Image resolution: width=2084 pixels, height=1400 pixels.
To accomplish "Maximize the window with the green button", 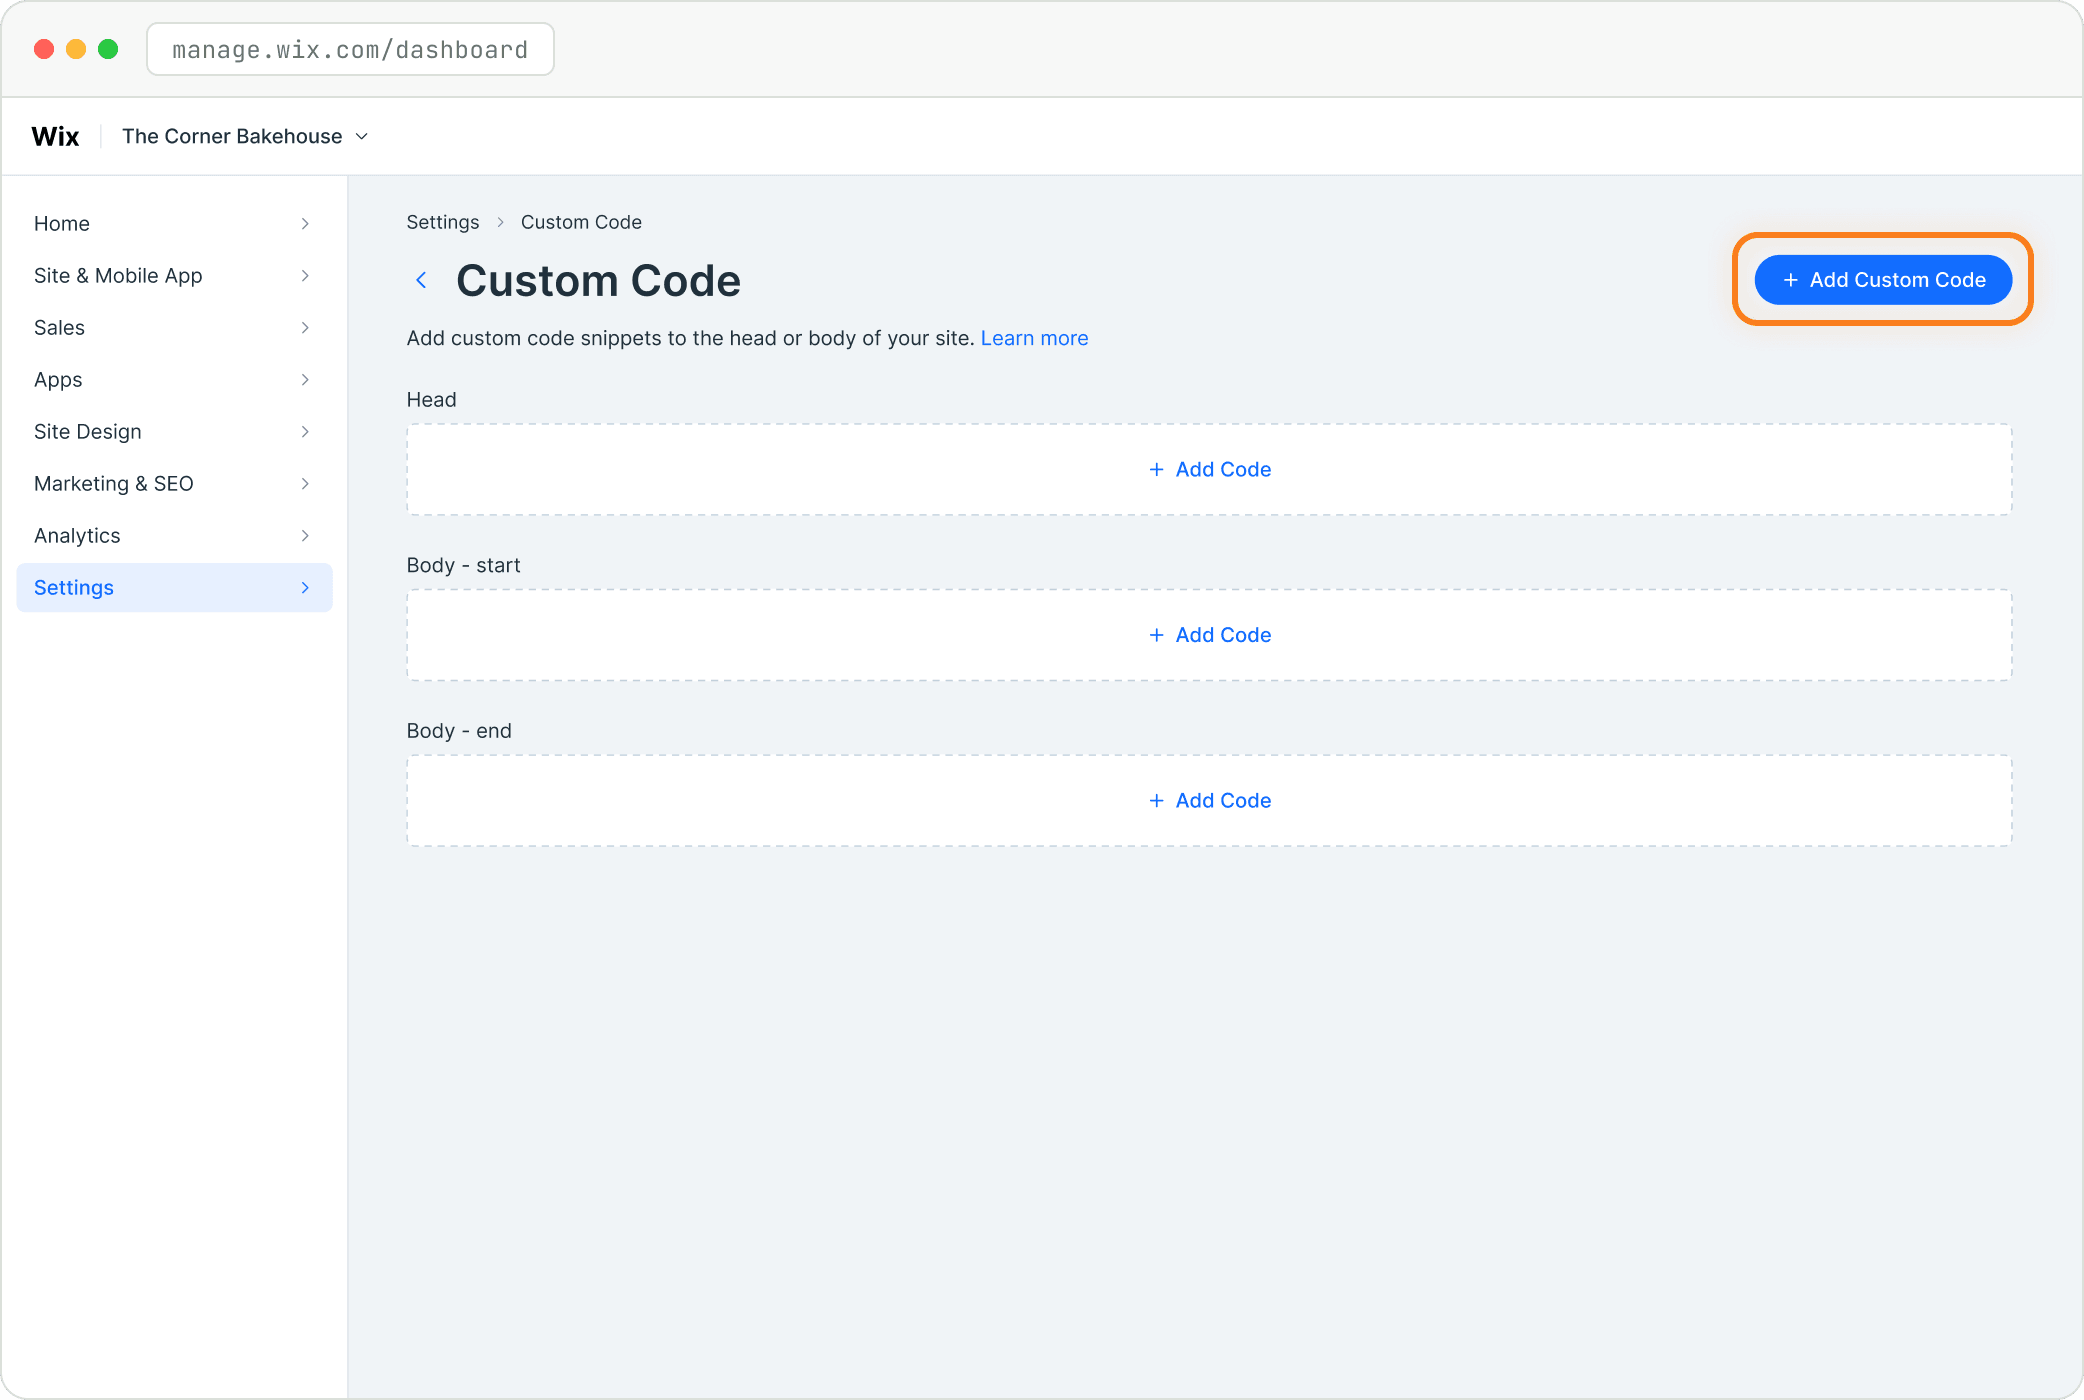I will tap(108, 49).
